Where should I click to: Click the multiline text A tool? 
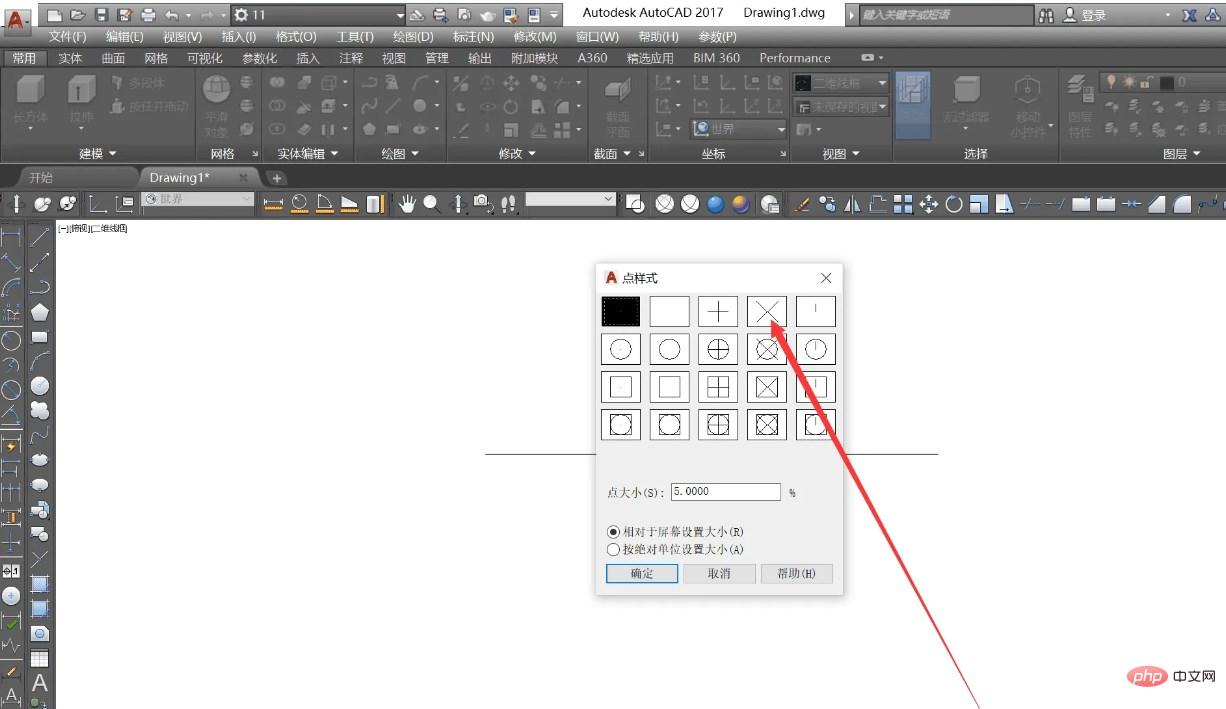pyautogui.click(x=40, y=684)
